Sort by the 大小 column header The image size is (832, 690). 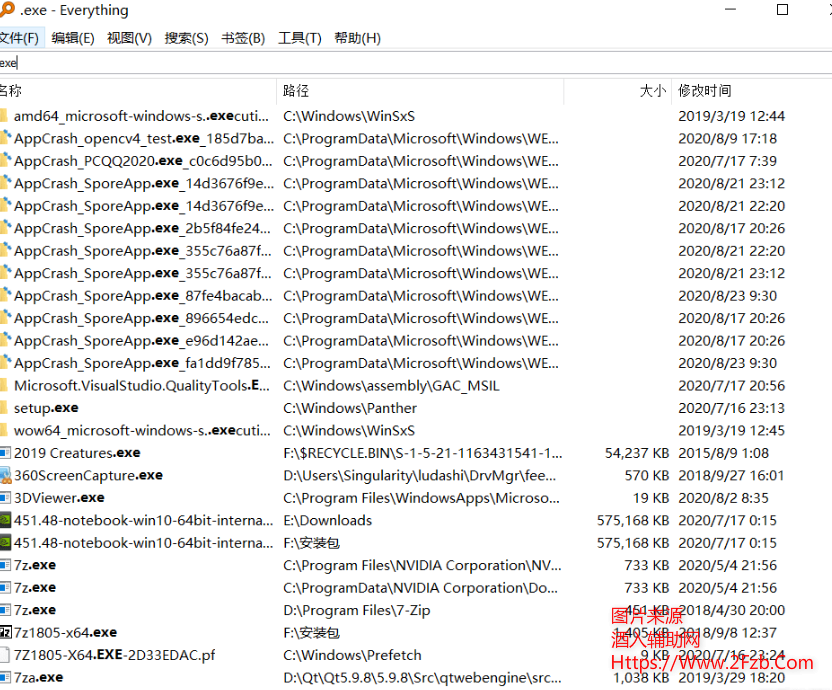click(x=618, y=91)
